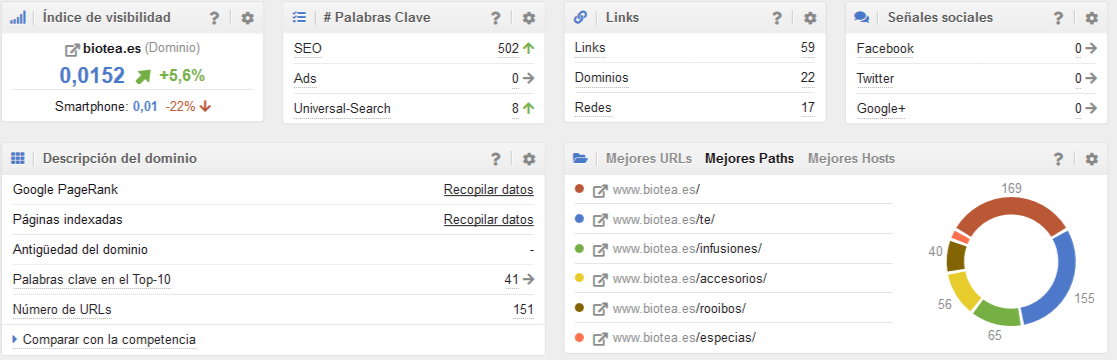Screen dimensions: 1117x360
Task: Switch to Mejores URLs tab
Action: point(648,159)
